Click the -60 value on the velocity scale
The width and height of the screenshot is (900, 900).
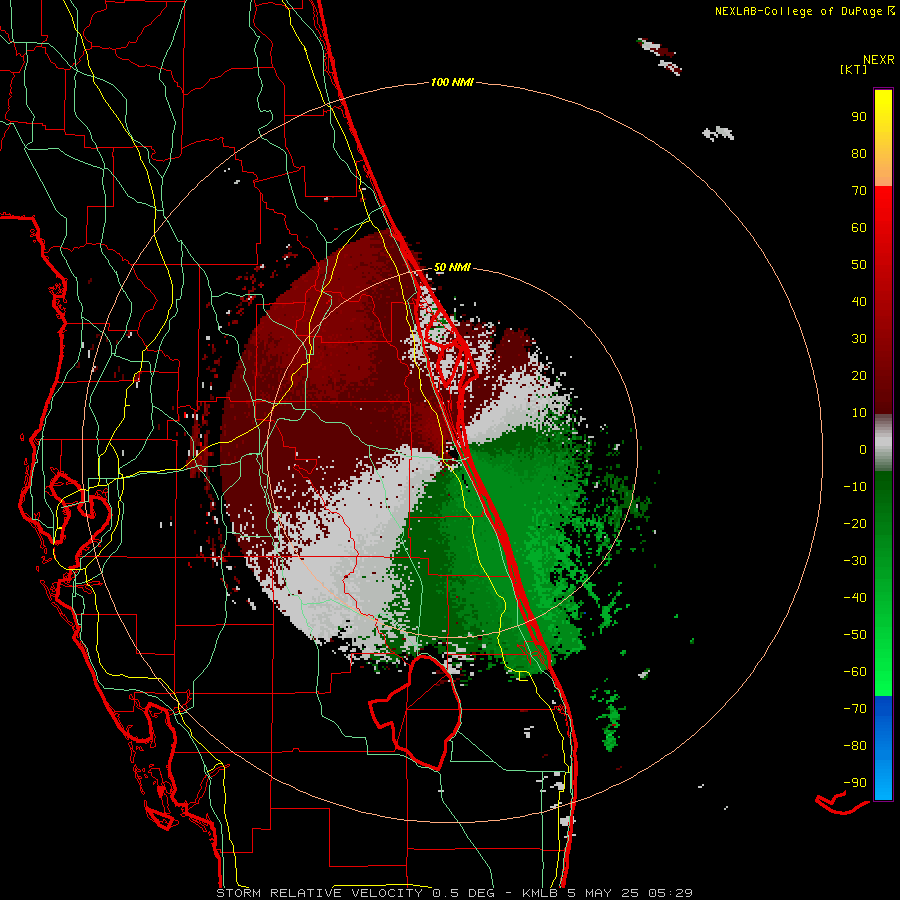[855, 672]
